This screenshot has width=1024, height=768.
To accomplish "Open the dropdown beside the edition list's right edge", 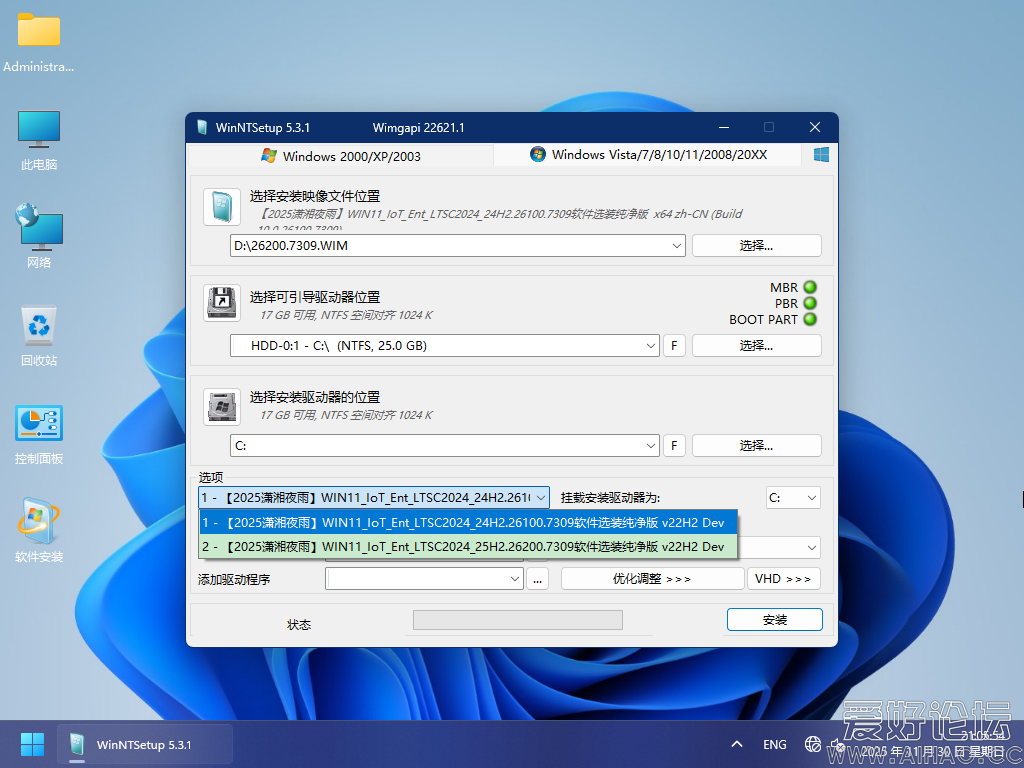I will click(x=812, y=547).
